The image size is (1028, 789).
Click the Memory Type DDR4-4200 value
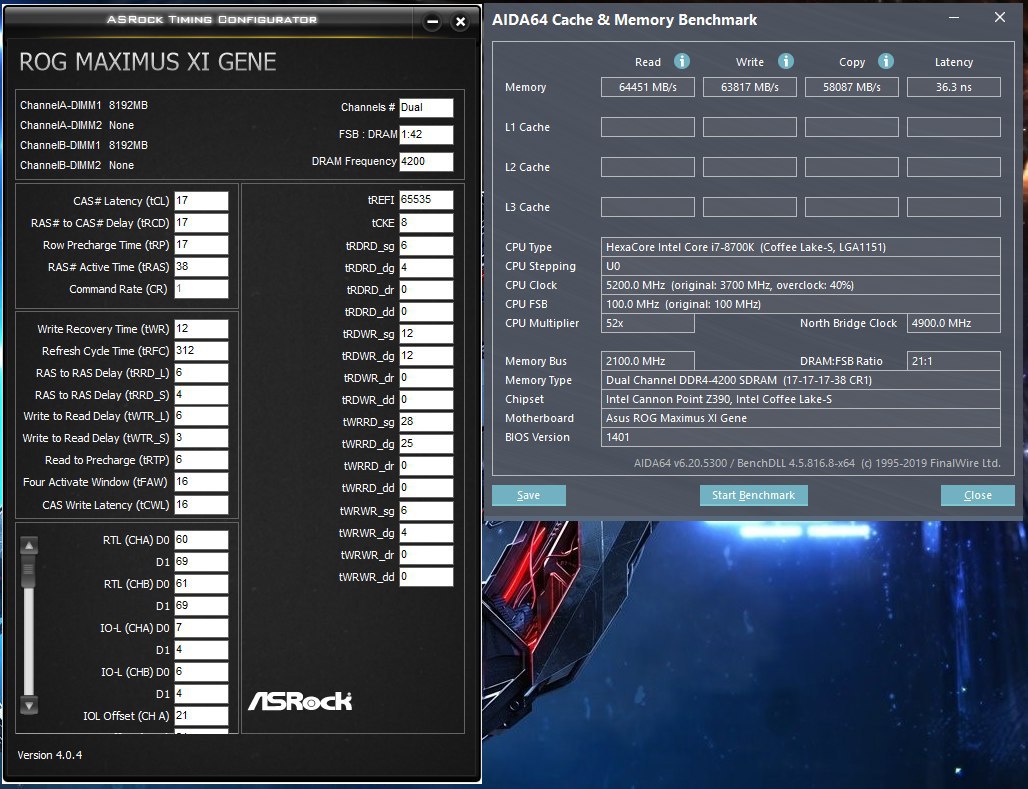tap(801, 380)
